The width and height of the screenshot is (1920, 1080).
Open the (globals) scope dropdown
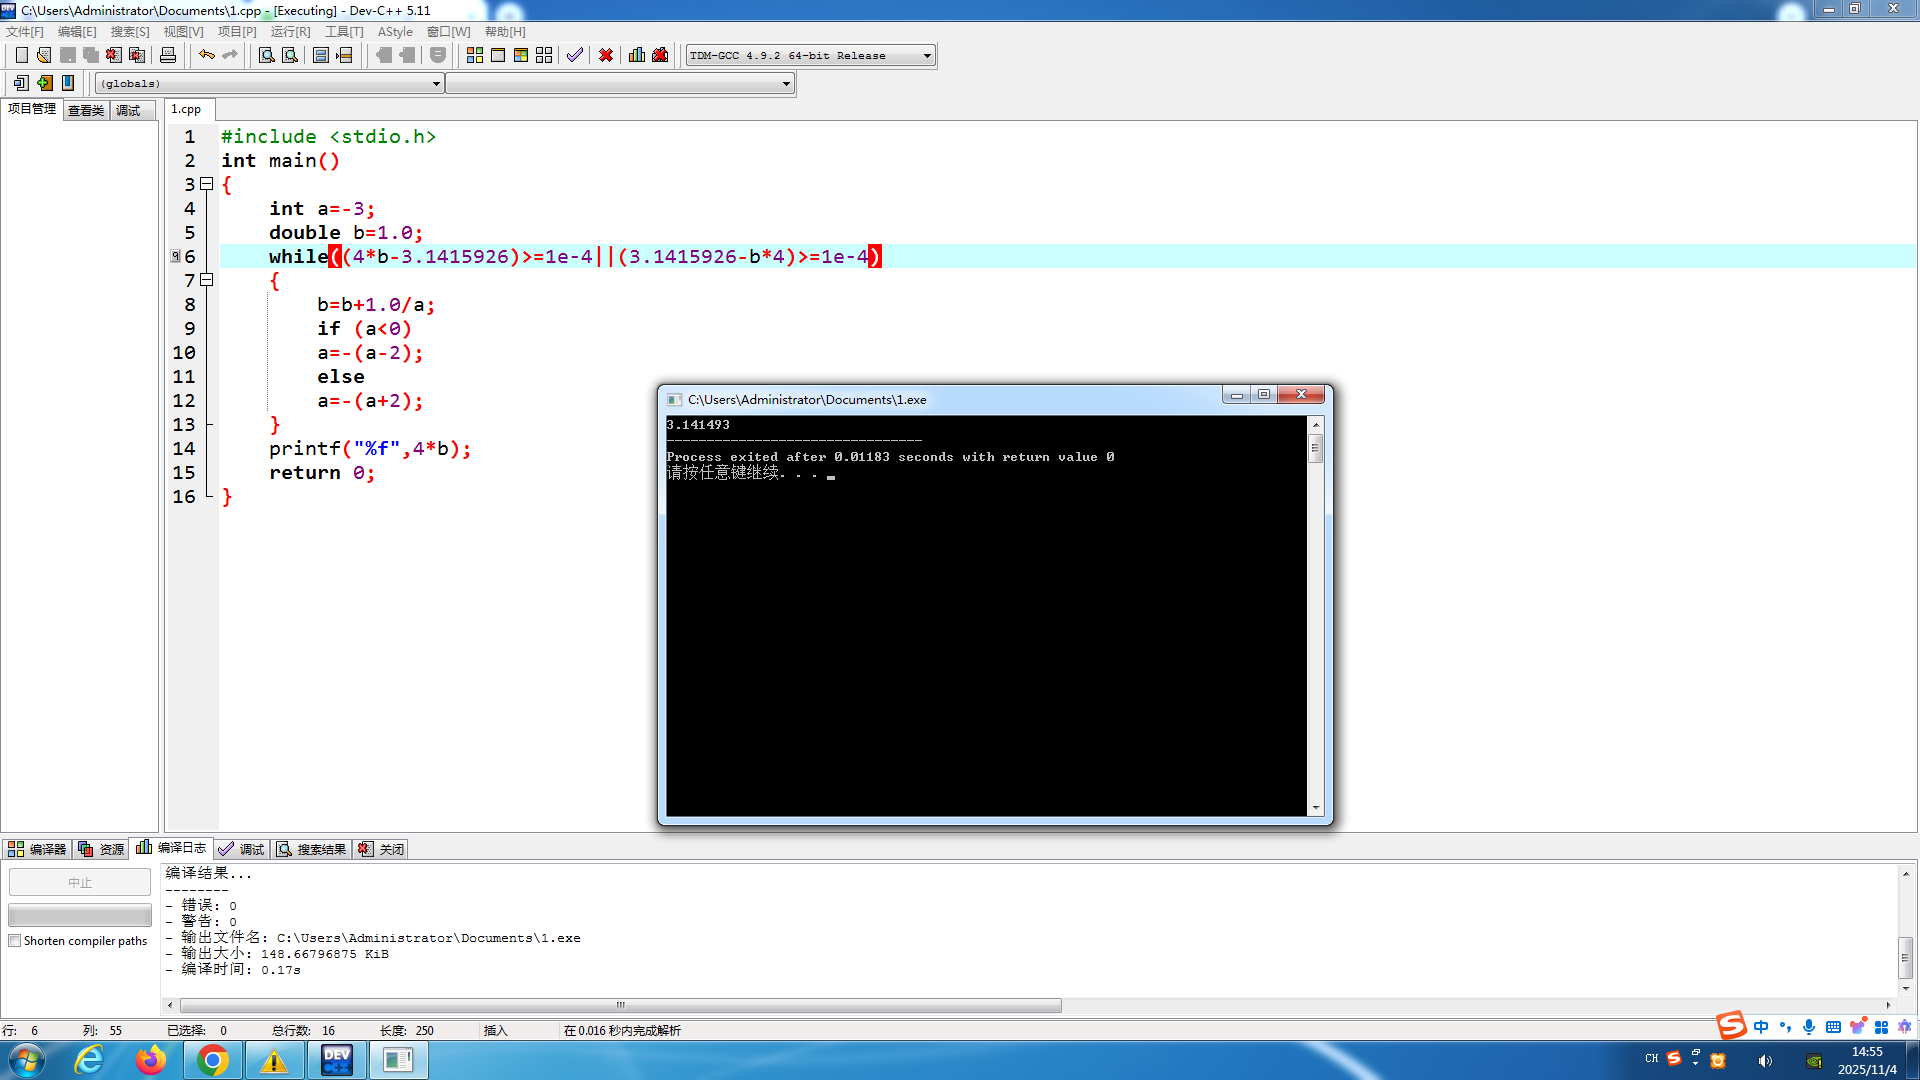436,84
